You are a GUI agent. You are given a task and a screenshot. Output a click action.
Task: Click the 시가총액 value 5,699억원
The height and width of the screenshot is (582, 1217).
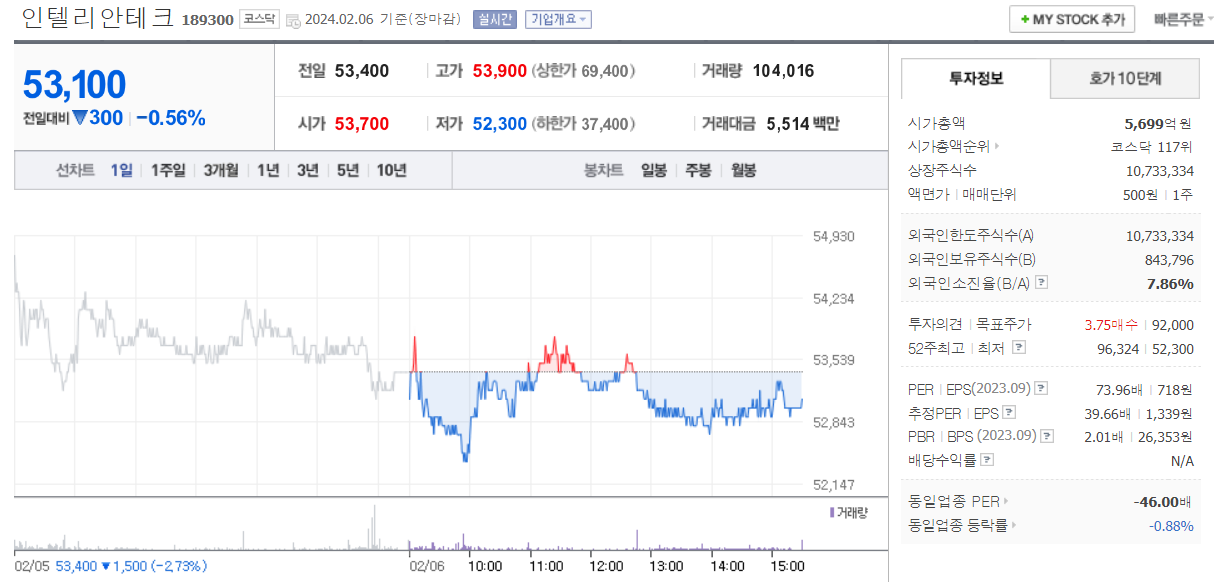coord(1158,123)
